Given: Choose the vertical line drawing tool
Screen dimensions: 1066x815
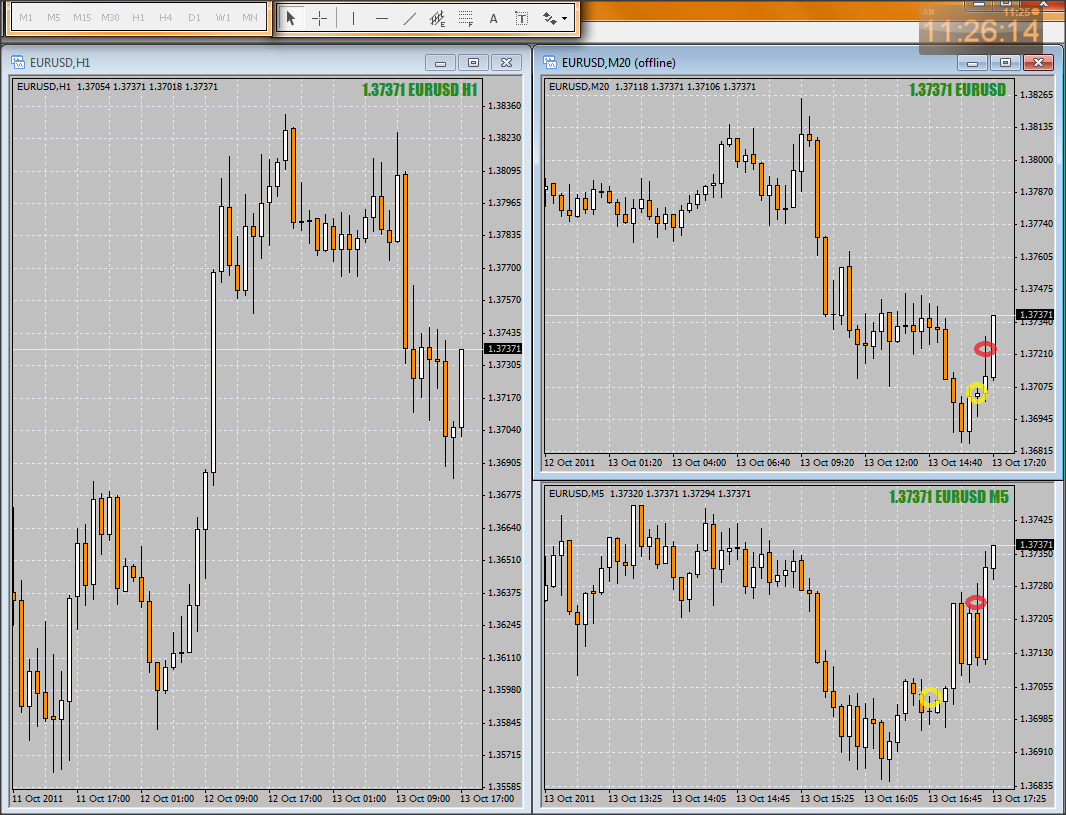Looking at the screenshot, I should point(353,18).
